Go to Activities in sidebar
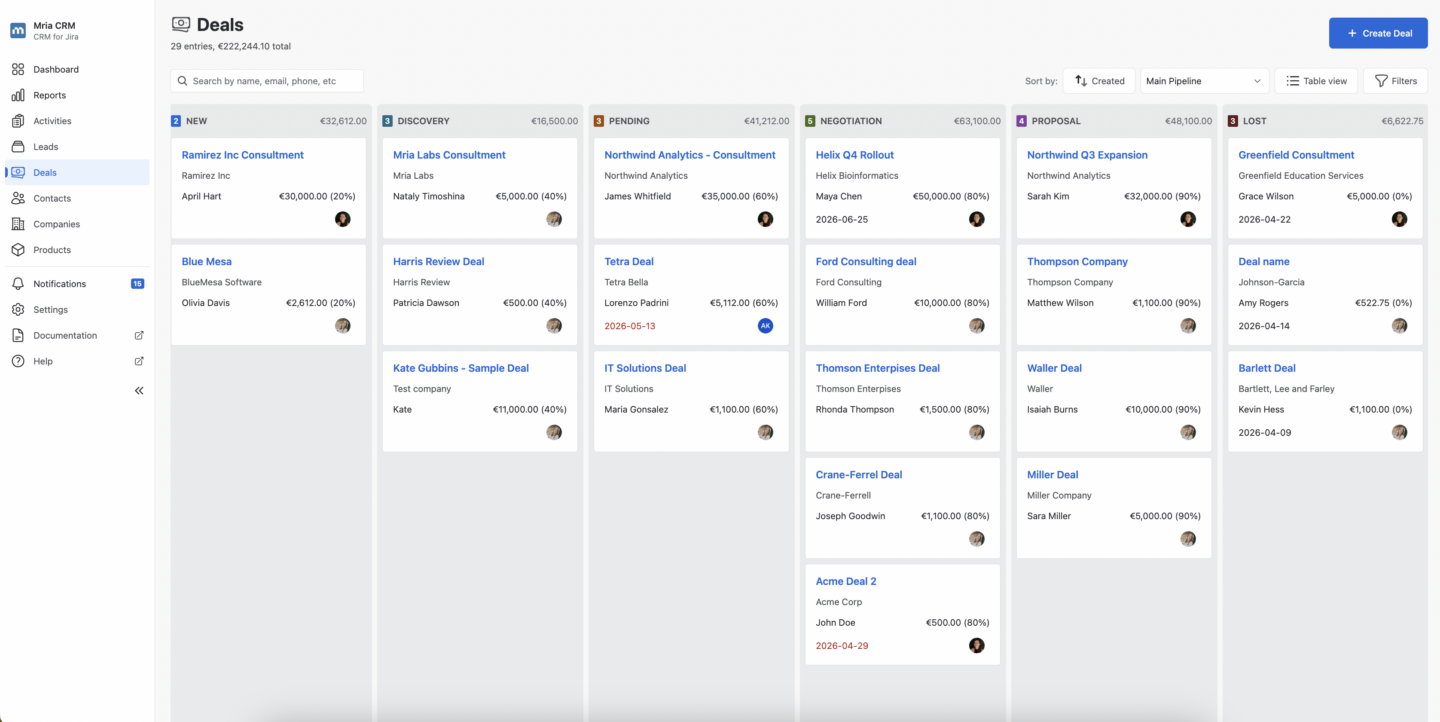This screenshot has height=722, width=1440. click(77, 121)
